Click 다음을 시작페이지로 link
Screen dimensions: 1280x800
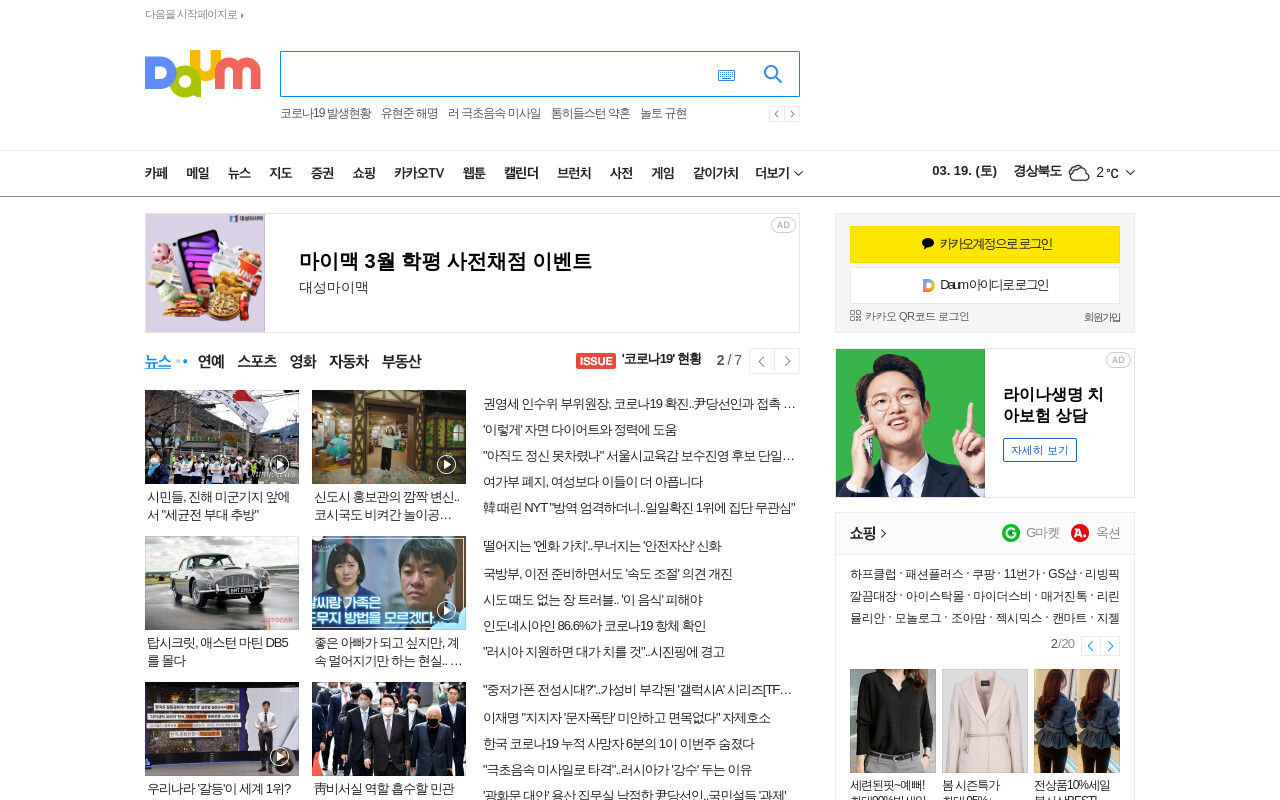(194, 15)
